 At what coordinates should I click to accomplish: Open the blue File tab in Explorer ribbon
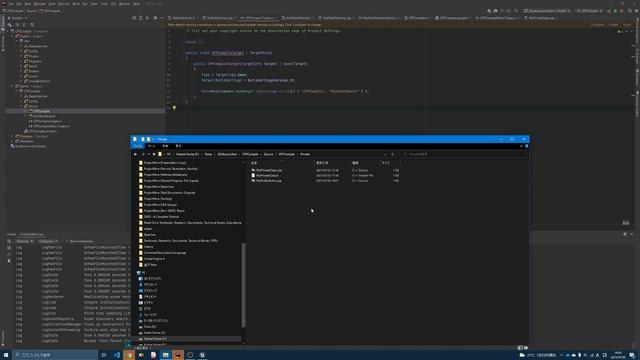pyautogui.click(x=138, y=146)
